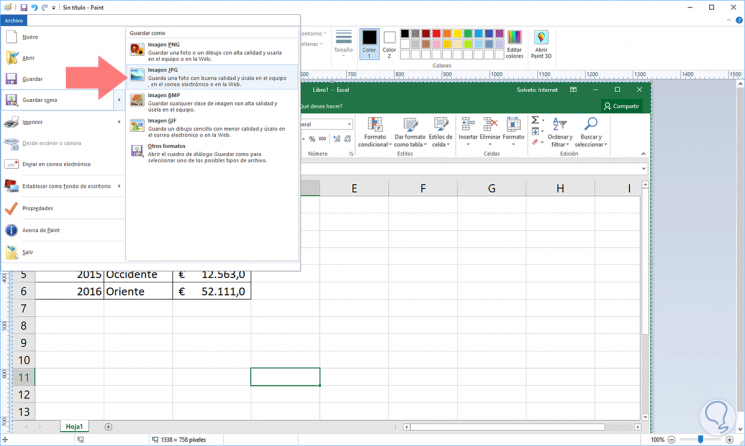Click the Compartir button in Excel
Viewport: 745px width, 446px height.
coord(621,106)
